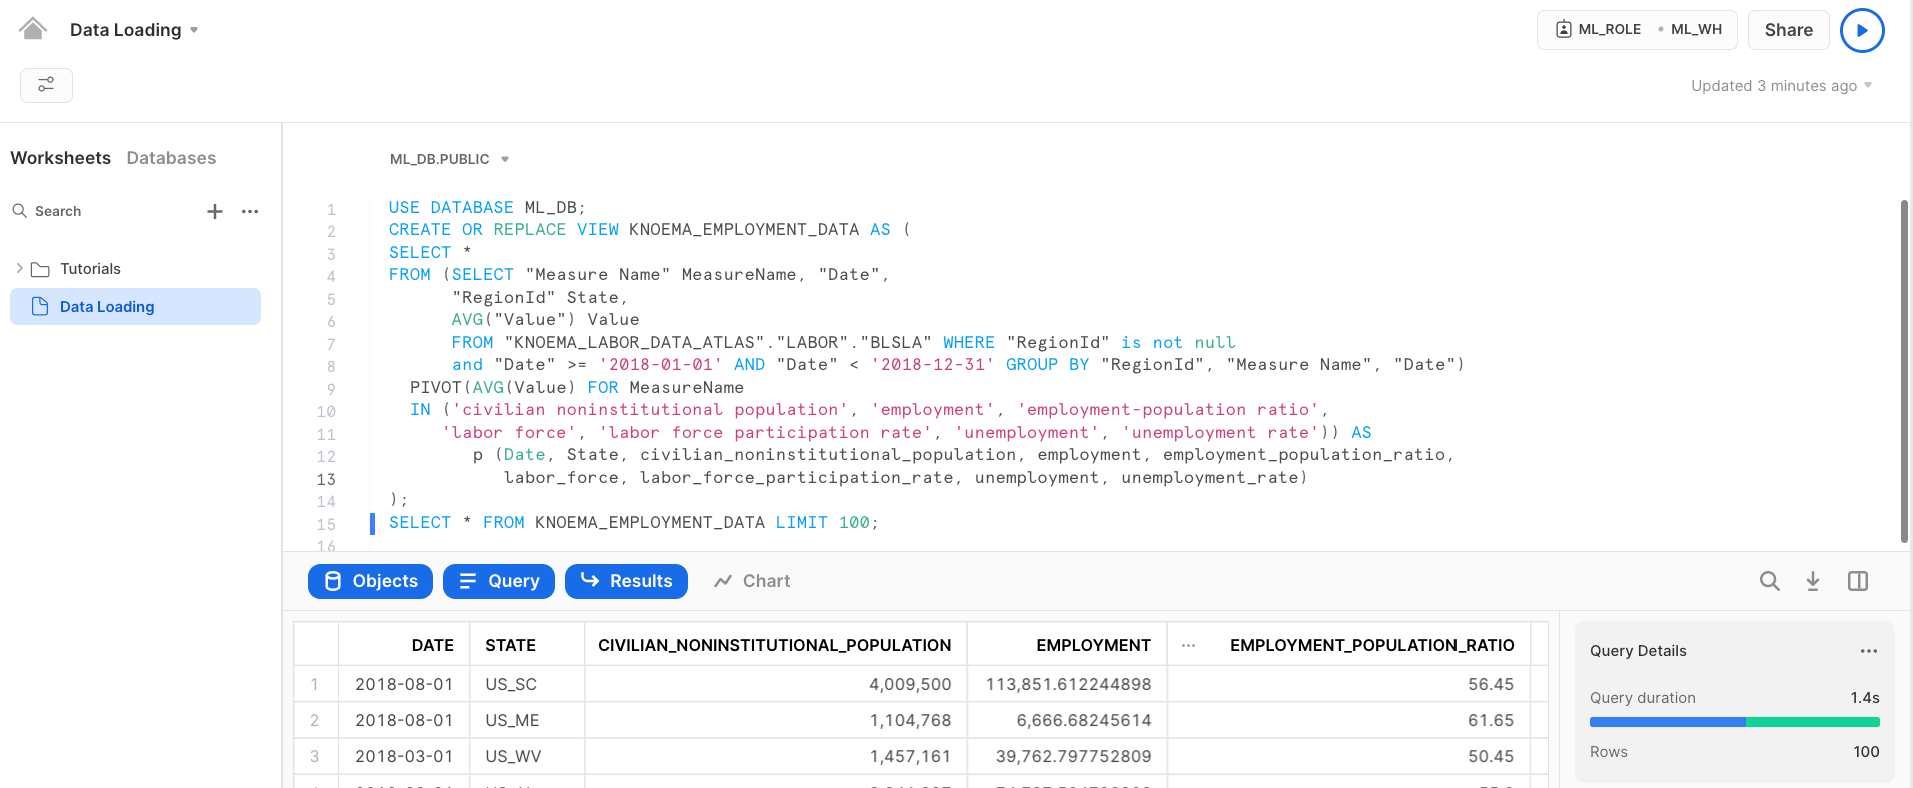Toggle the split panel view icon
Screen dimensions: 1913x788
tap(1857, 581)
